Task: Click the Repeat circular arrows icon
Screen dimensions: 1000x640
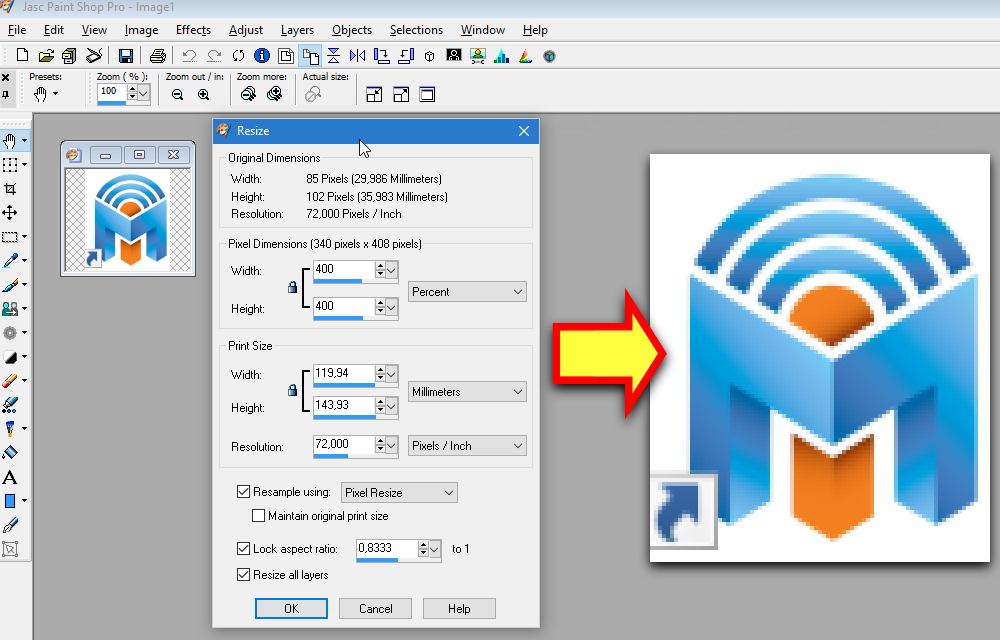Action: (x=238, y=55)
